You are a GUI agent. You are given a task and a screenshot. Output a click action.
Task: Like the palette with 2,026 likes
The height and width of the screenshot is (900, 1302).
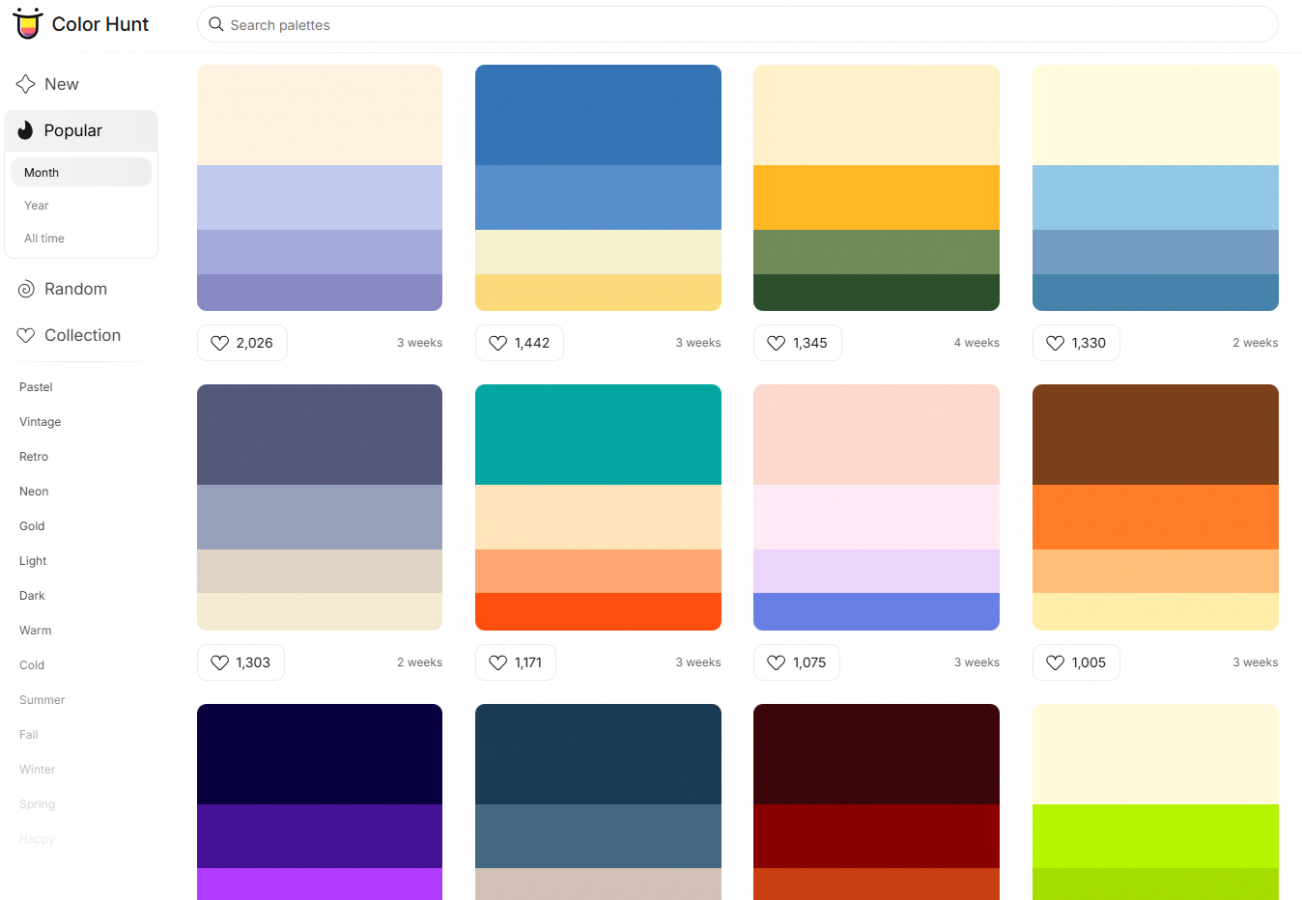(242, 343)
